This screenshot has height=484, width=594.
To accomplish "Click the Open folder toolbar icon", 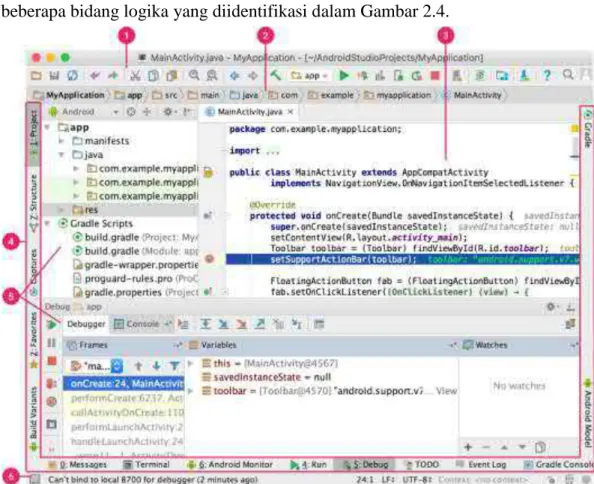I will click(36, 76).
